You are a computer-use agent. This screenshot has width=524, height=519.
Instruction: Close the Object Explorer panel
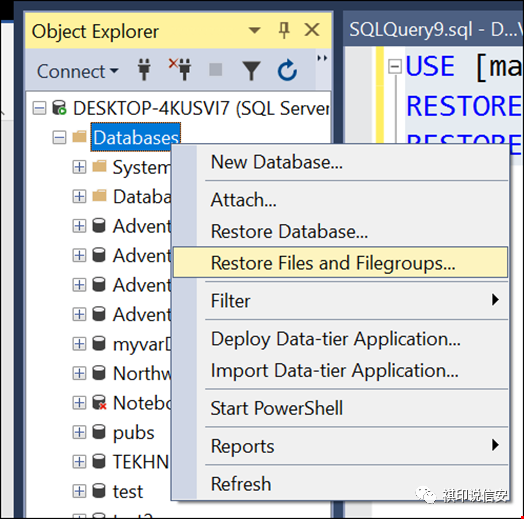tap(312, 30)
